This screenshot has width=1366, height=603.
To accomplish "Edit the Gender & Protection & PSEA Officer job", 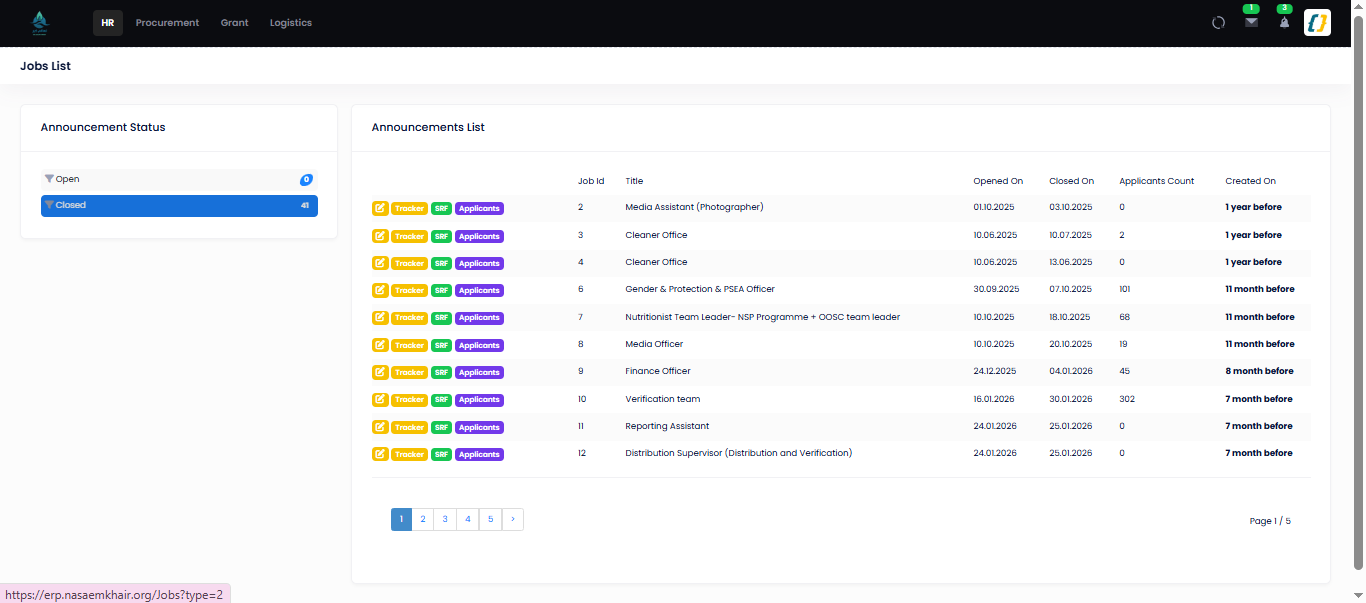I will tap(380, 290).
